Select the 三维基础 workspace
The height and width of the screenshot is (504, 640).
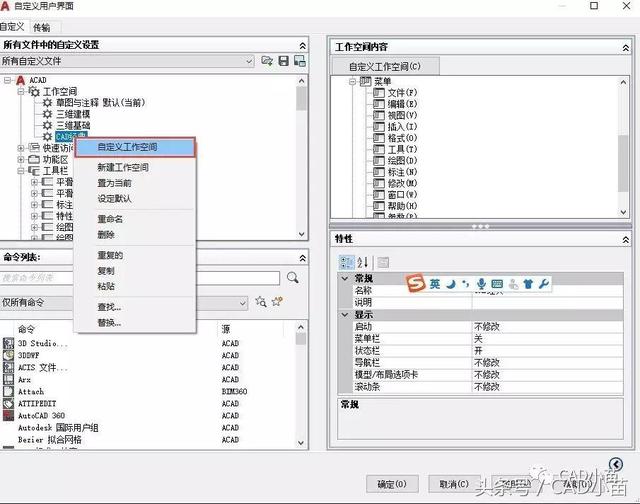[73, 125]
